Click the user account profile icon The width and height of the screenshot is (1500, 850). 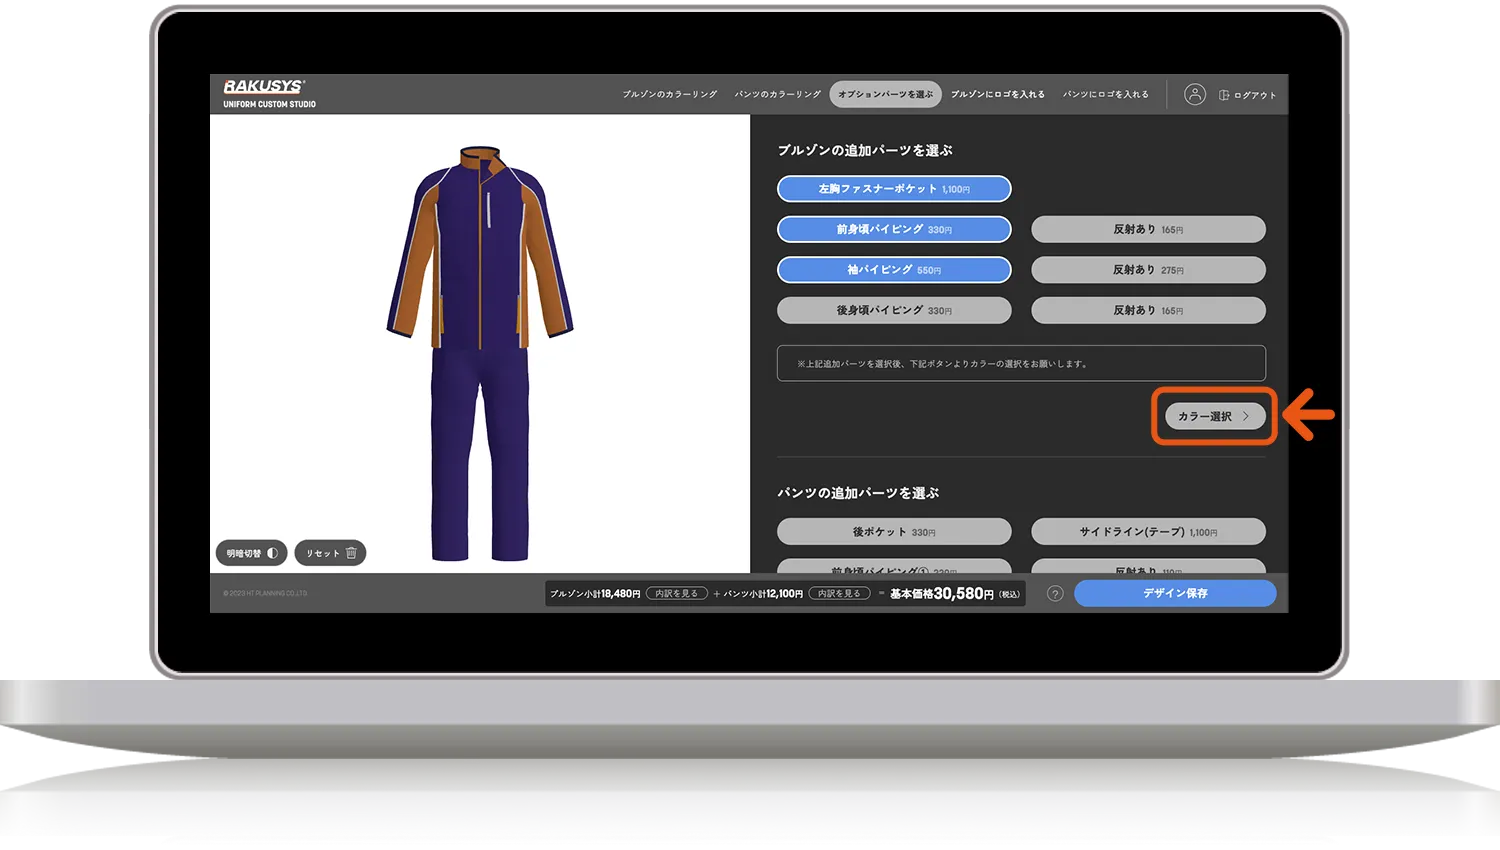[x=1194, y=95]
